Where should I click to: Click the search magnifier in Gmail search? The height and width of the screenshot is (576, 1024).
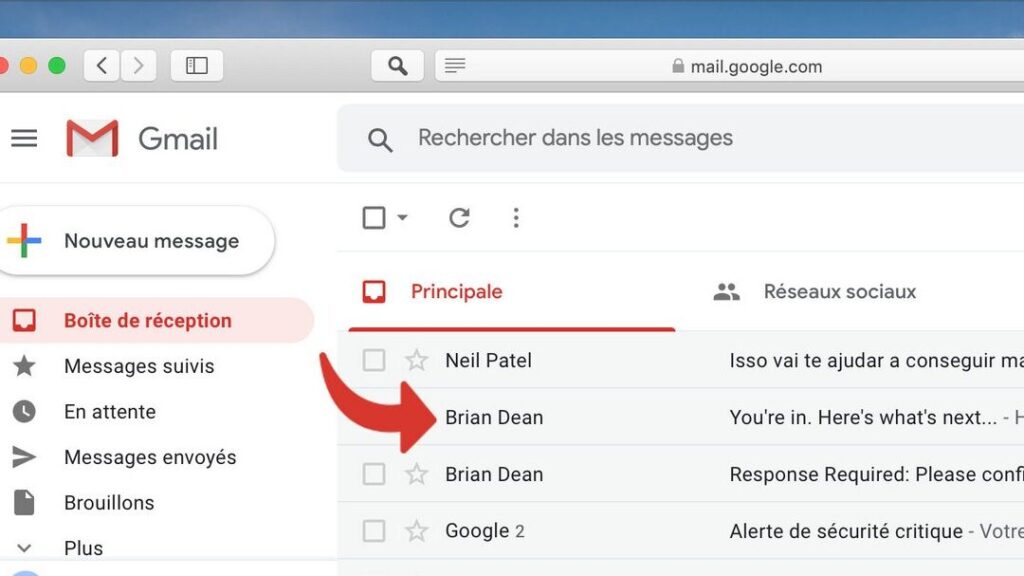[380, 139]
